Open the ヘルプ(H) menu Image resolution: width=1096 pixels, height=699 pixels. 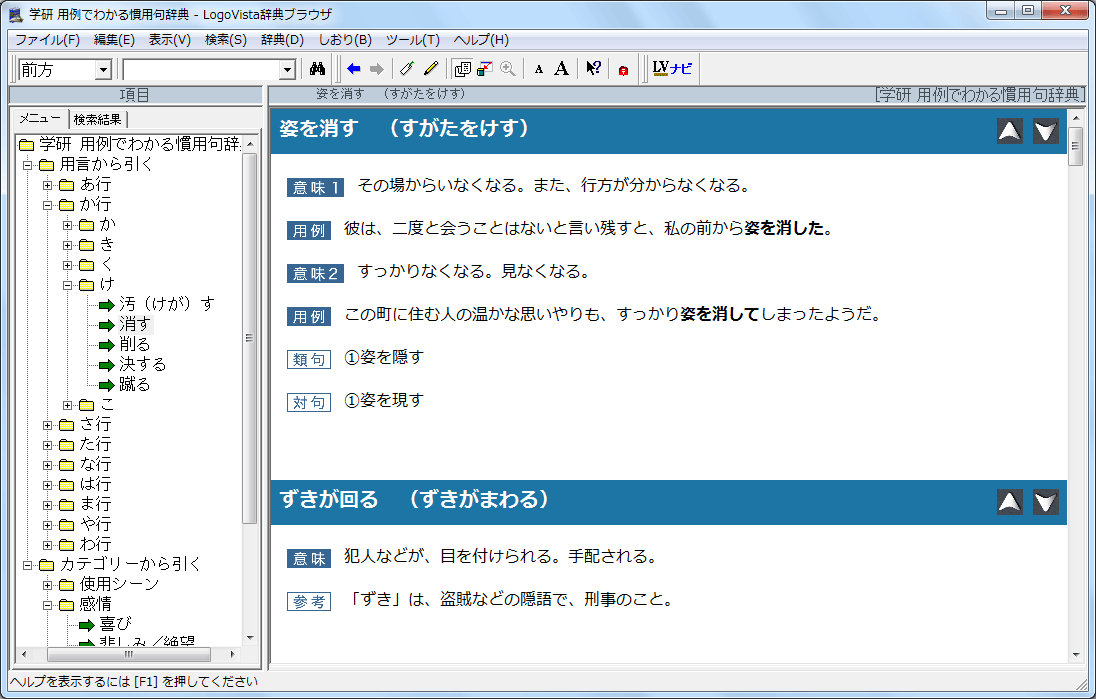click(481, 40)
